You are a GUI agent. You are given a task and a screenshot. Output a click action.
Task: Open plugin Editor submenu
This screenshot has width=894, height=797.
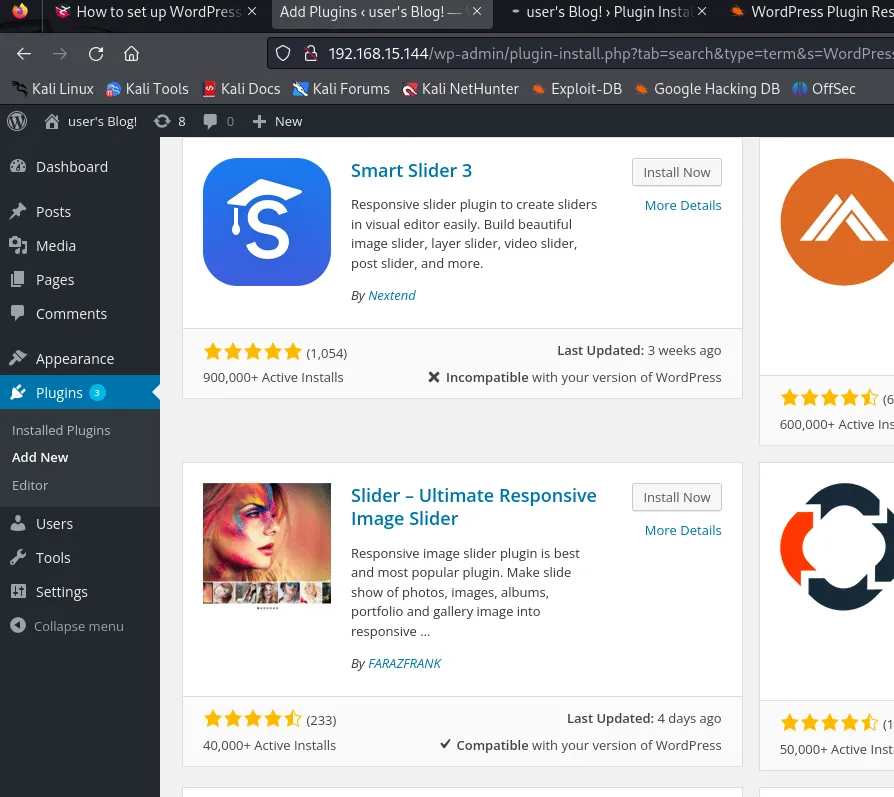pyautogui.click(x=30, y=485)
